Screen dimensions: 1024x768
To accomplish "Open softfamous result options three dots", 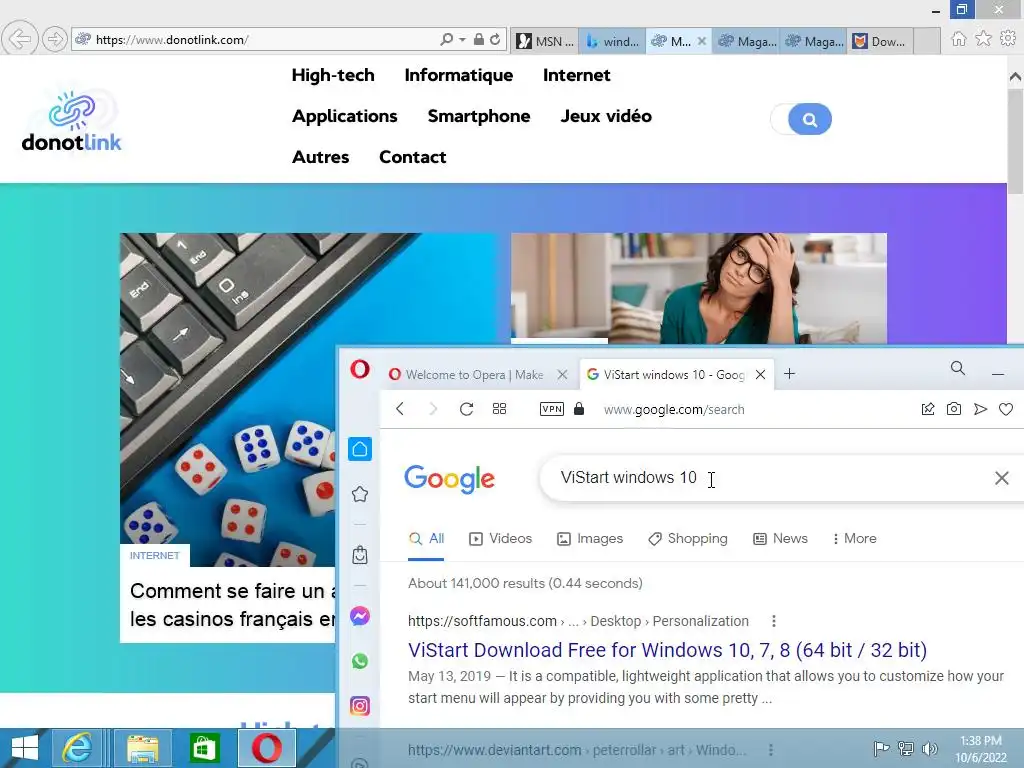I will [774, 621].
